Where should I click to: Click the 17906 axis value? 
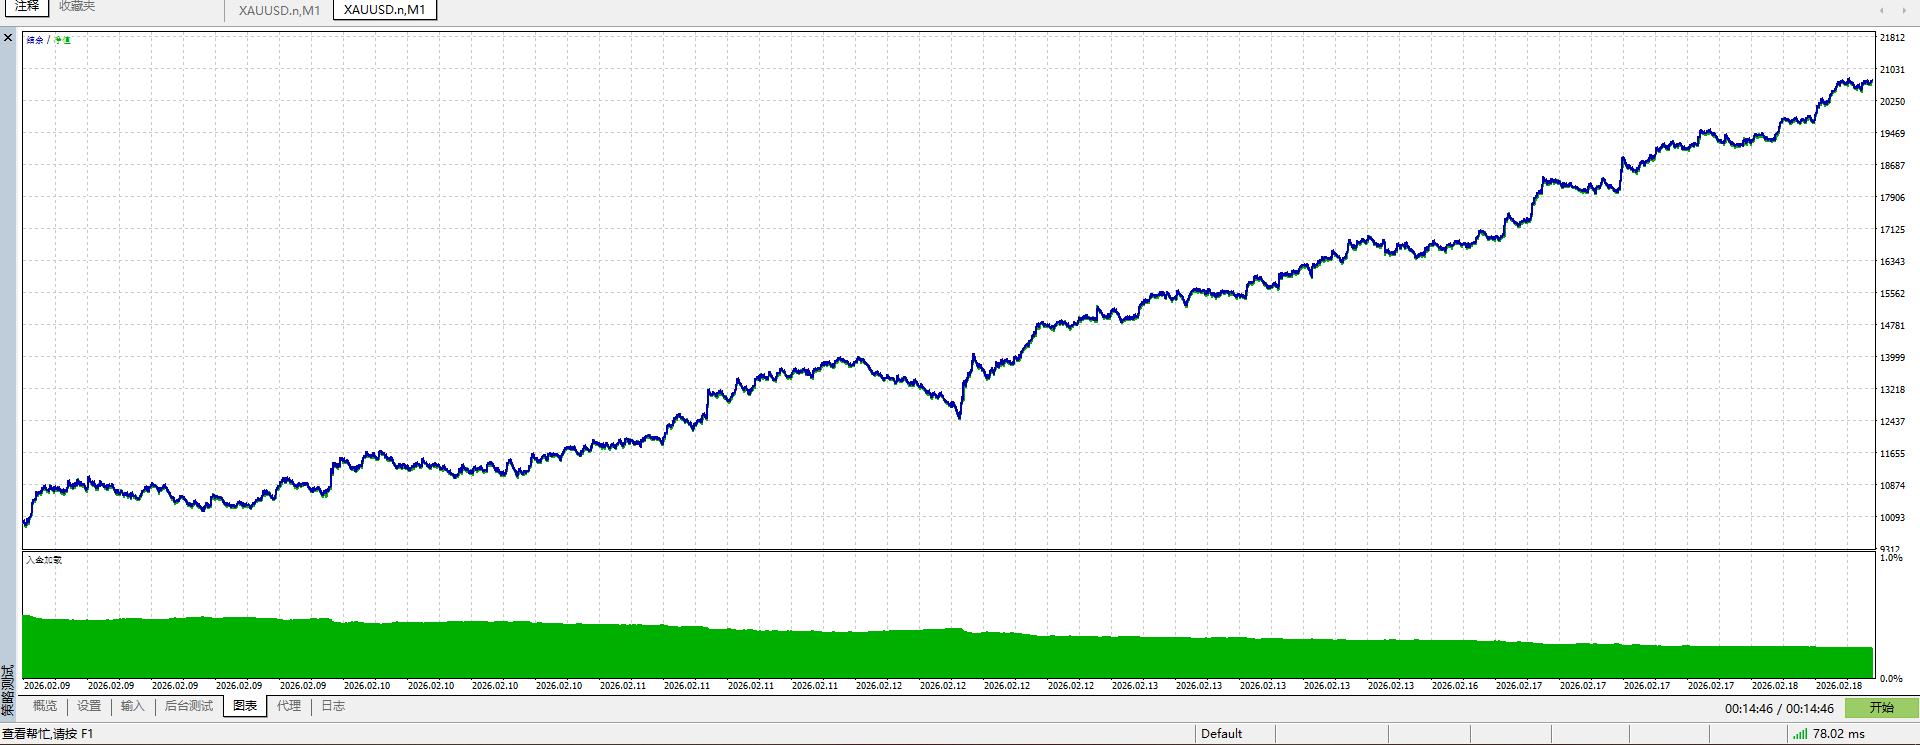pyautogui.click(x=1892, y=198)
